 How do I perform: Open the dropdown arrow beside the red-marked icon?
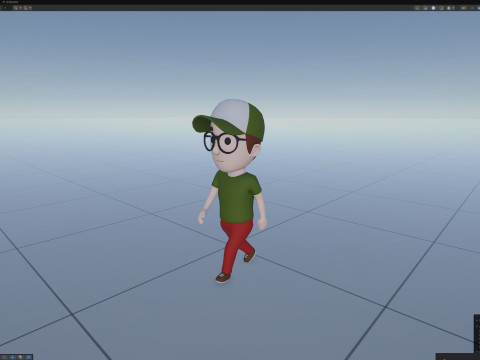tap(30, 8)
